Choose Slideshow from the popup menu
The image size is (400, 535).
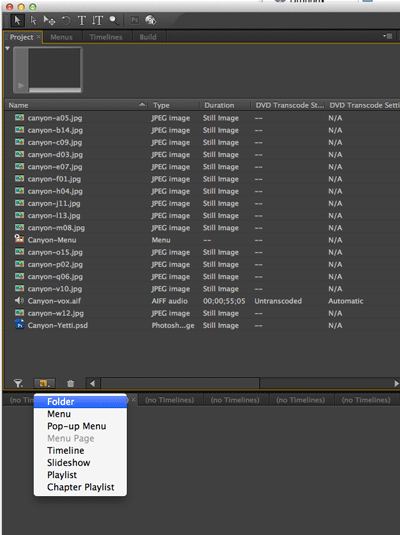coord(69,463)
